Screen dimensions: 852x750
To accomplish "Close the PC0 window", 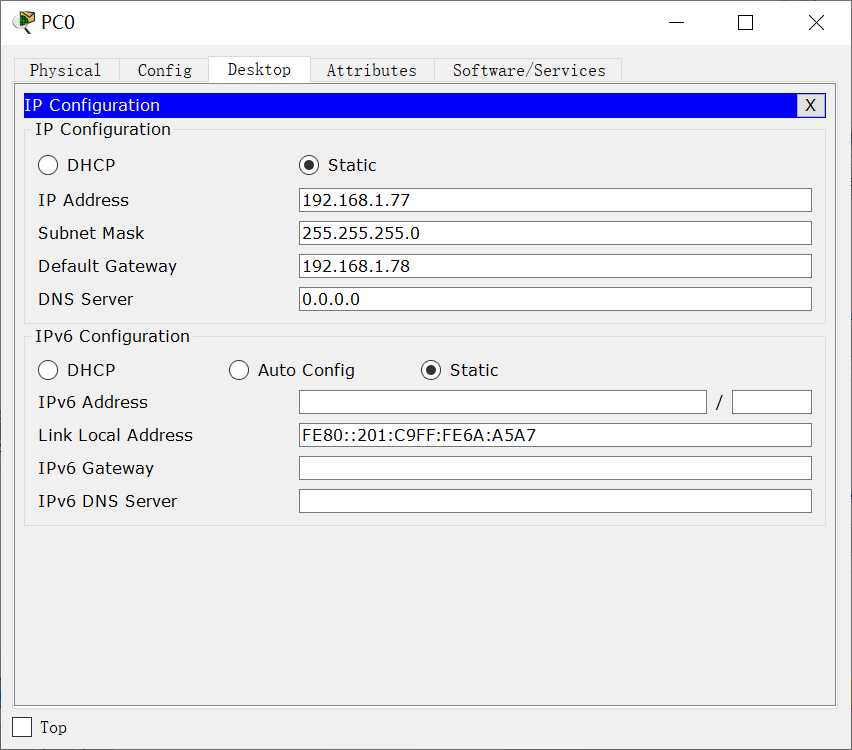I will [816, 22].
